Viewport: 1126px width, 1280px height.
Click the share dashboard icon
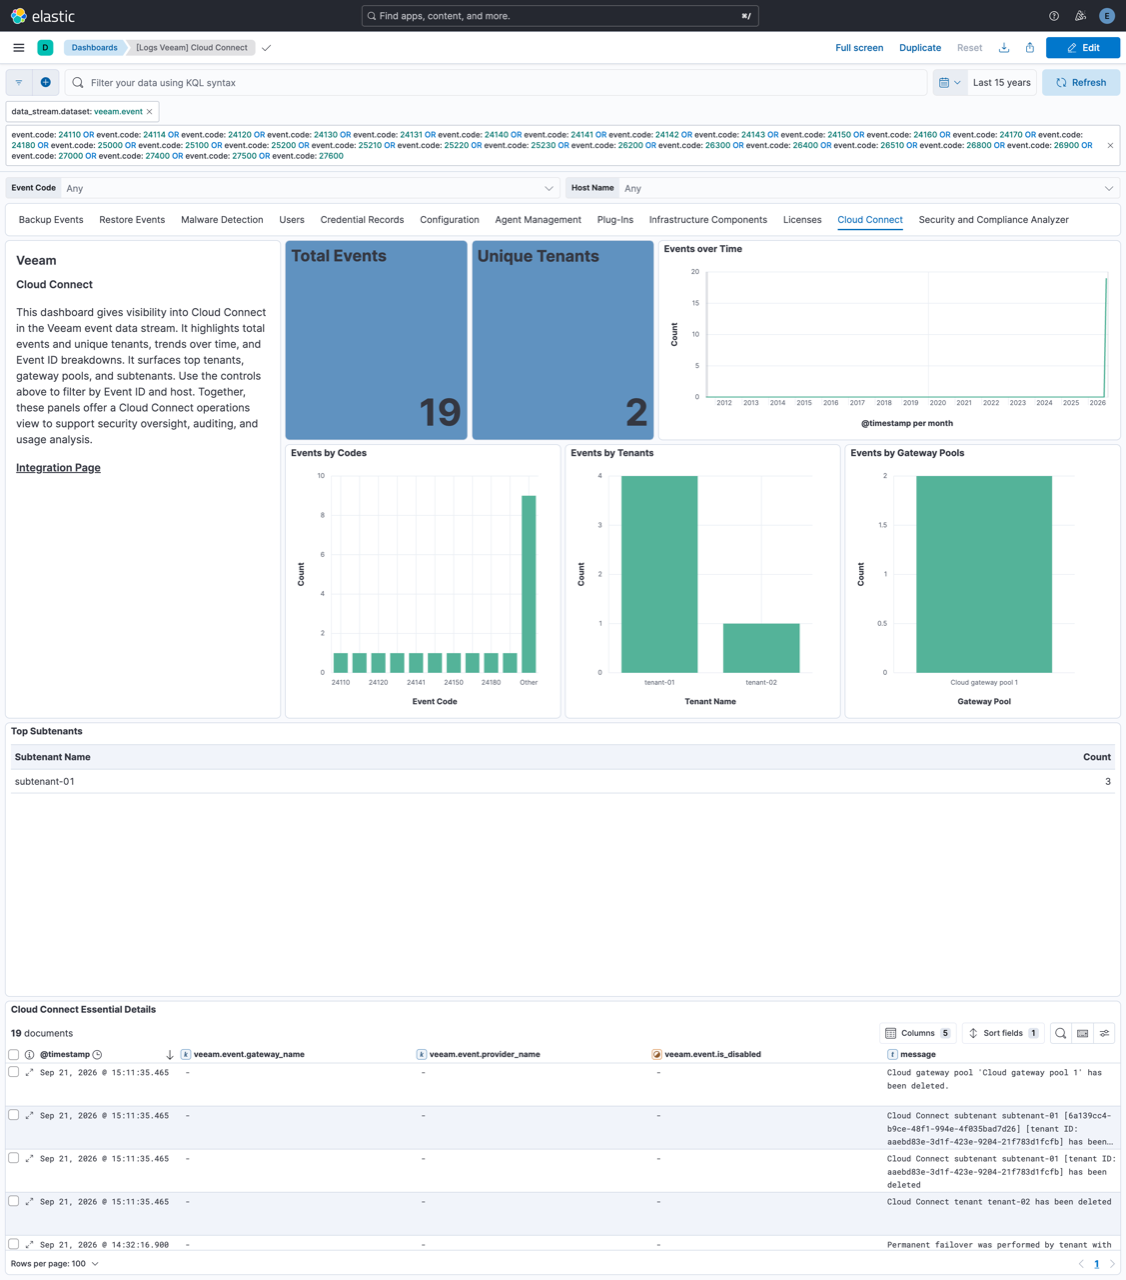1030,48
